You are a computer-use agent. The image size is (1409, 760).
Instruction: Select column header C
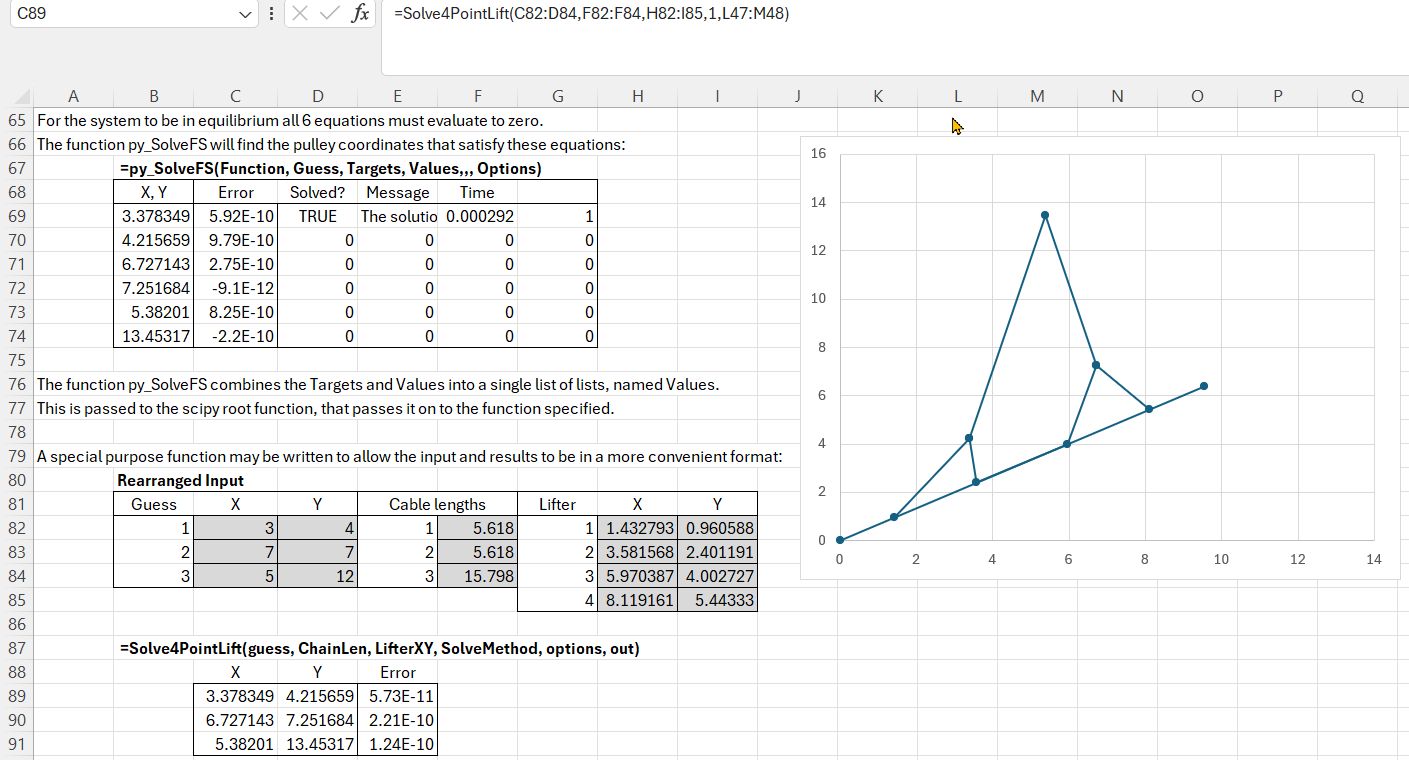pos(235,97)
